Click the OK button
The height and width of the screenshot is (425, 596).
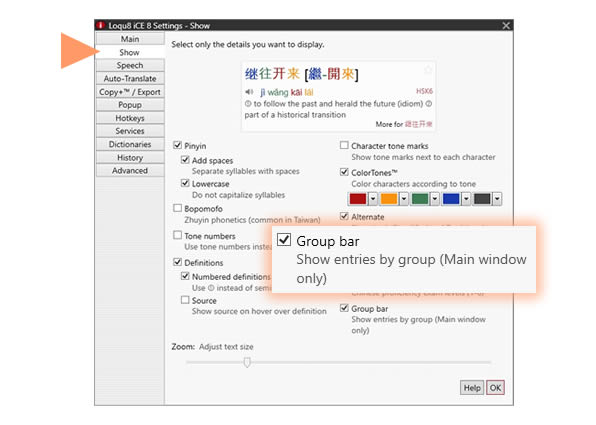pos(495,387)
